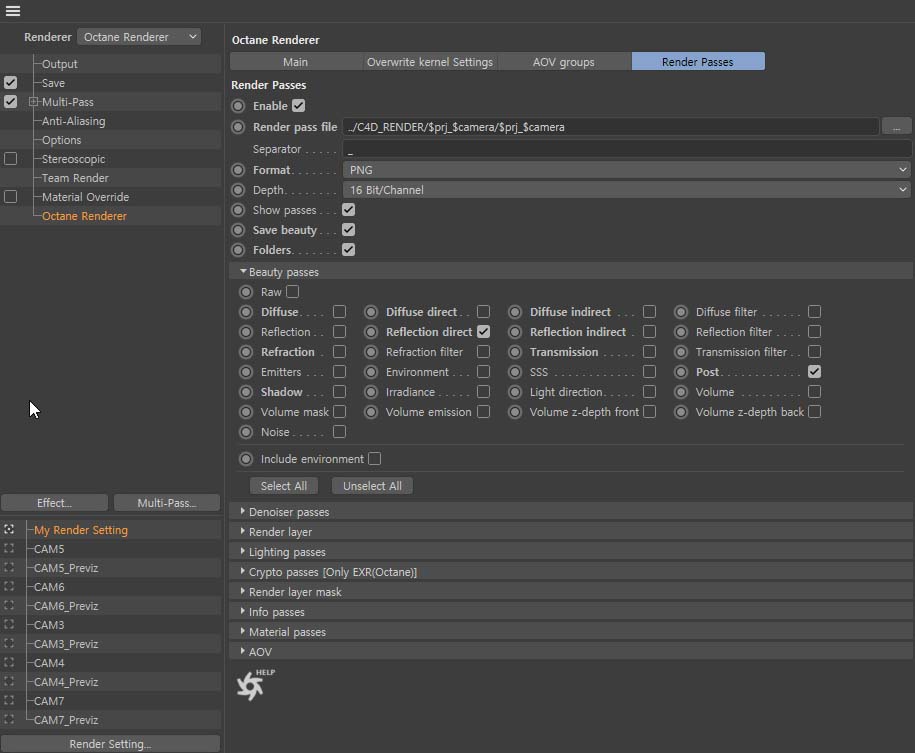This screenshot has height=753, width=915.
Task: Click the animation dot next to Show passes
Action: tap(238, 210)
